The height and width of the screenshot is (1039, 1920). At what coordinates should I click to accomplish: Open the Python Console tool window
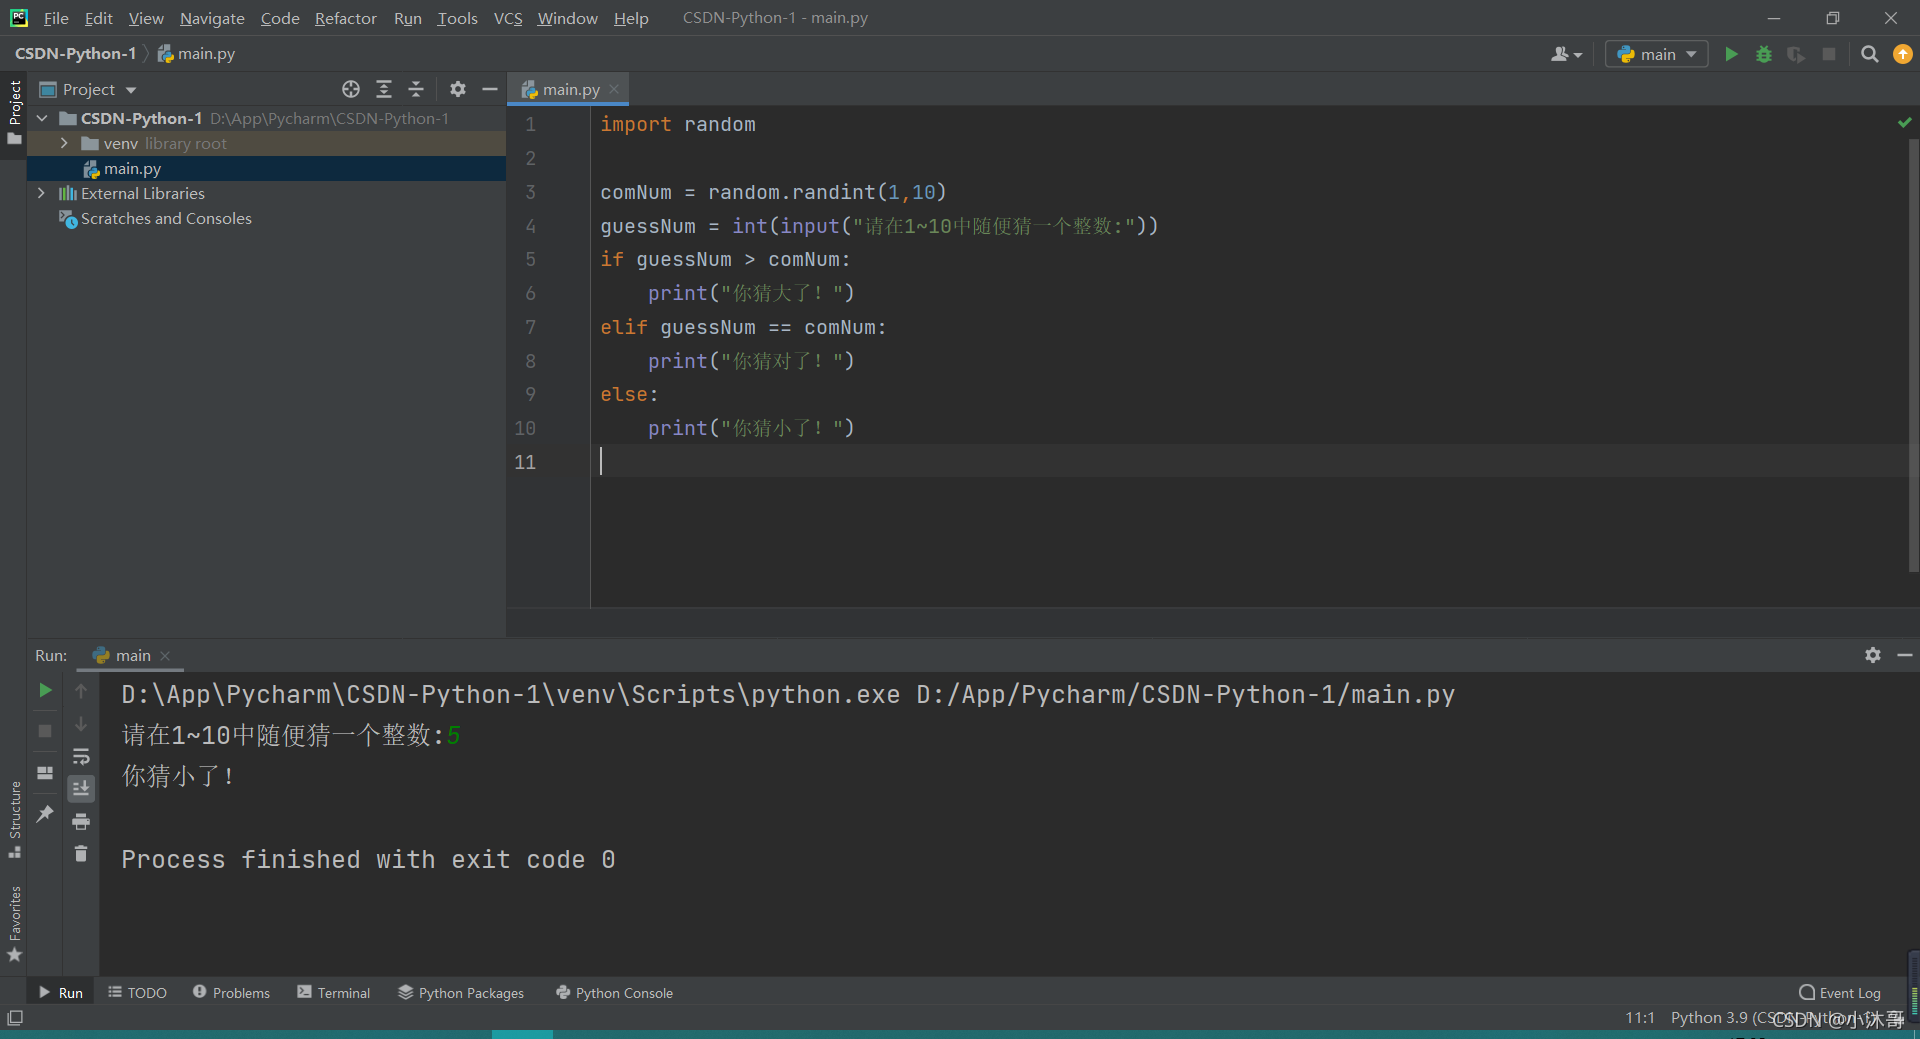[x=614, y=993]
